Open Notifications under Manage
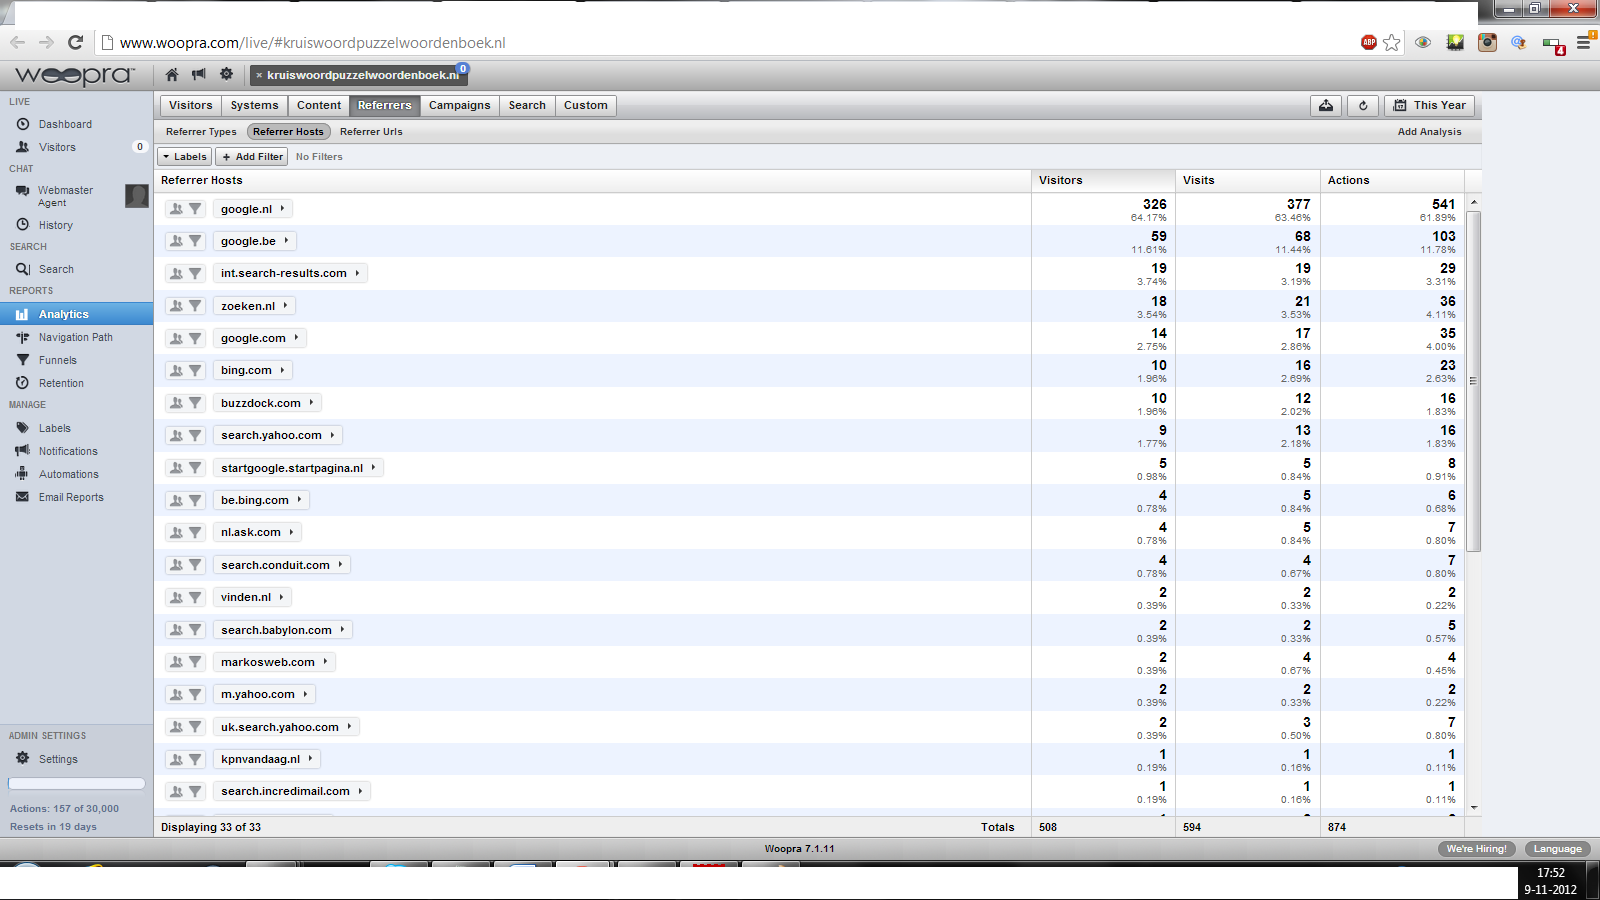This screenshot has height=900, width=1600. point(68,451)
